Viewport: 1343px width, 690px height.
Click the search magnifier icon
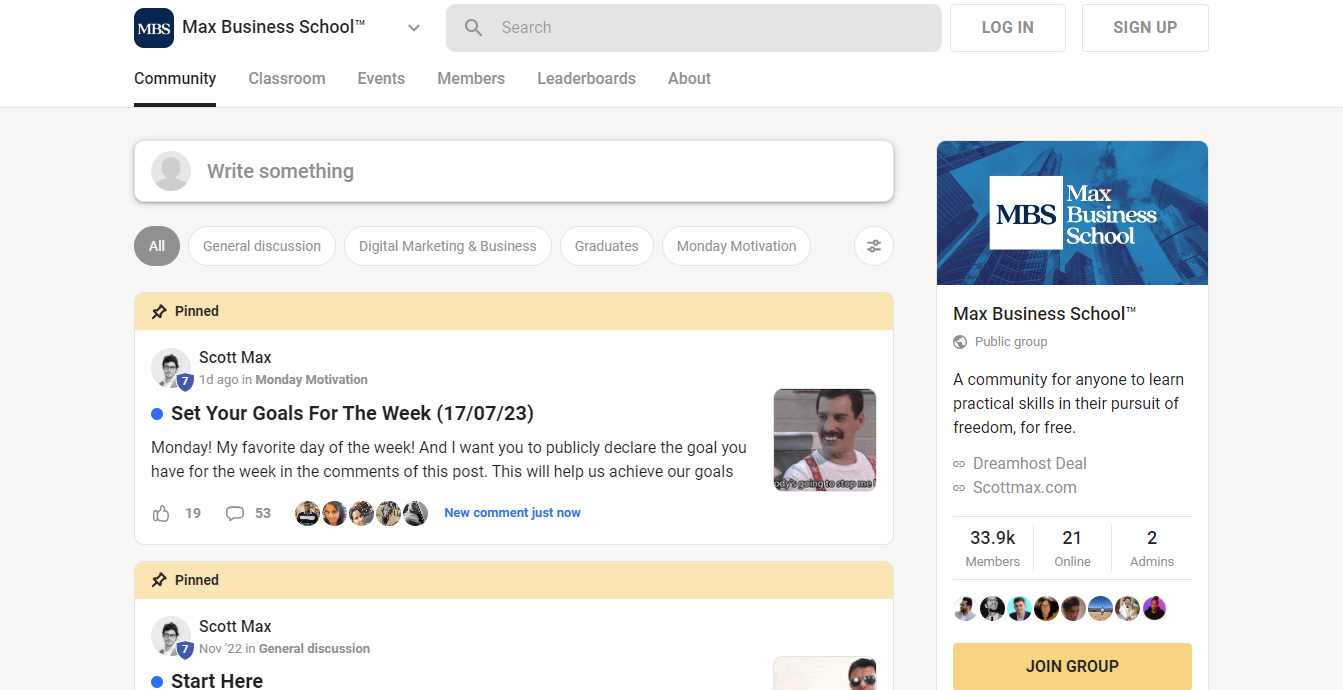474,28
